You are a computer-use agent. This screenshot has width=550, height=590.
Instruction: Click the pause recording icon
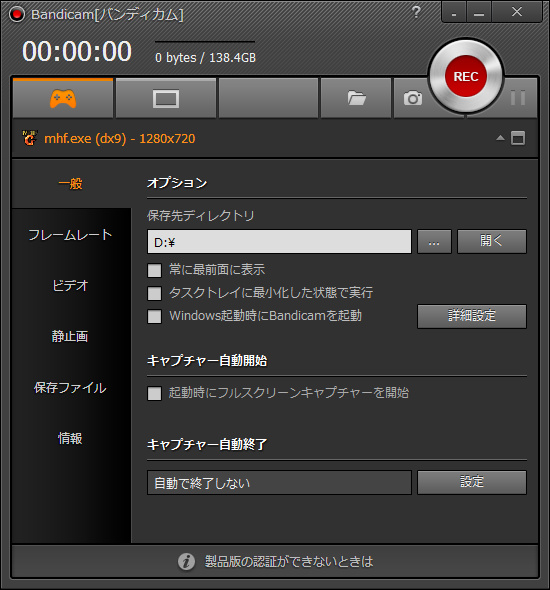point(518,98)
